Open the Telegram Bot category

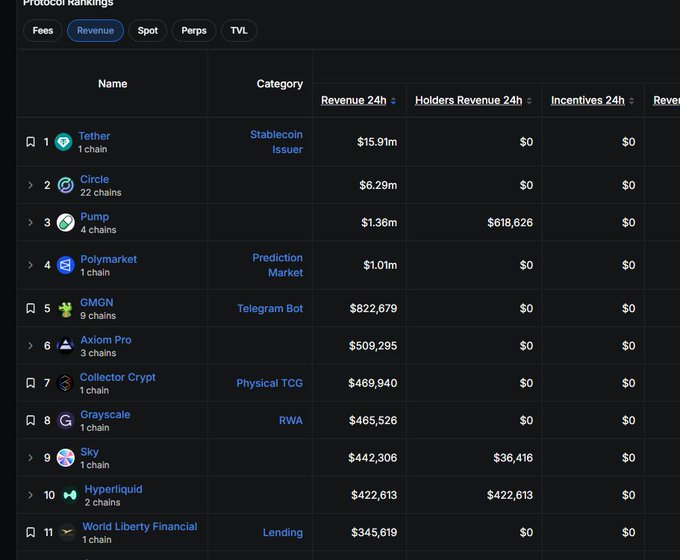click(270, 308)
